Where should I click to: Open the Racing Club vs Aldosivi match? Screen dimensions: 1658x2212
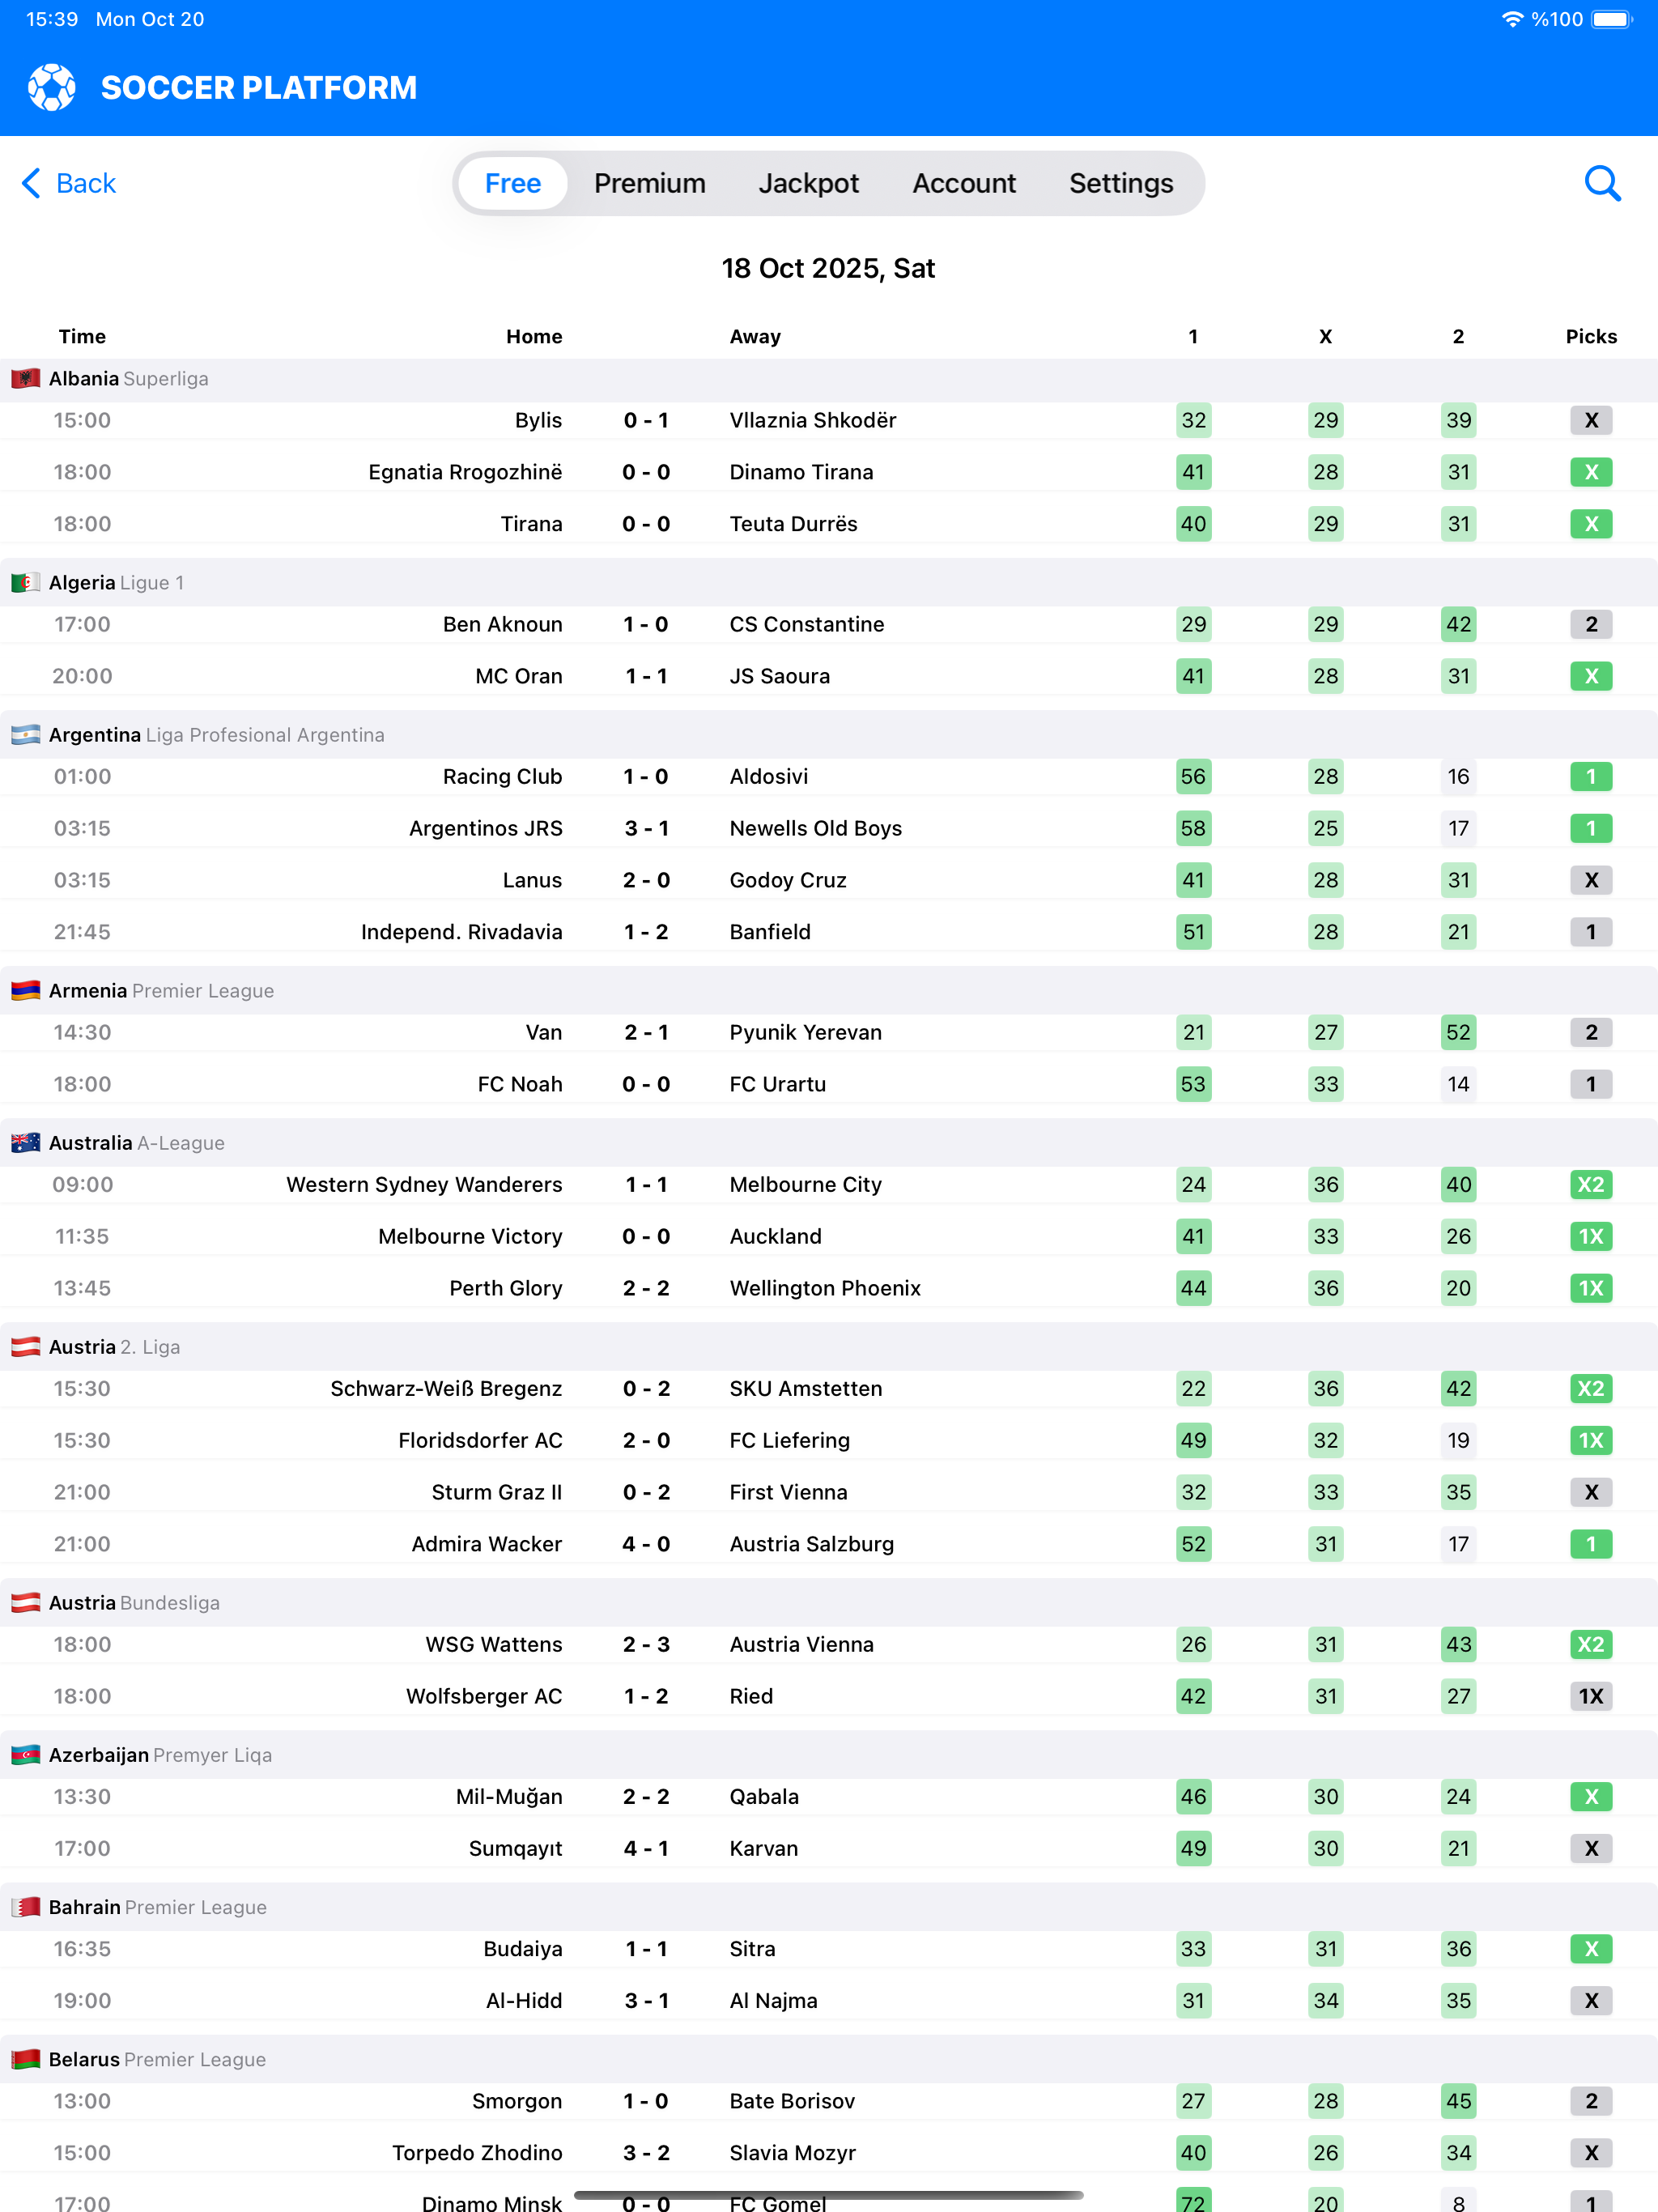point(829,777)
